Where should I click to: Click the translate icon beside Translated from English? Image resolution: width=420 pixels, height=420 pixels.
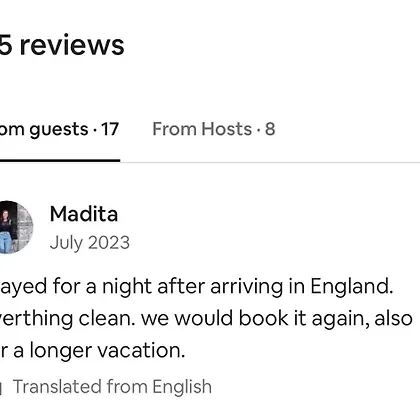click(1, 387)
